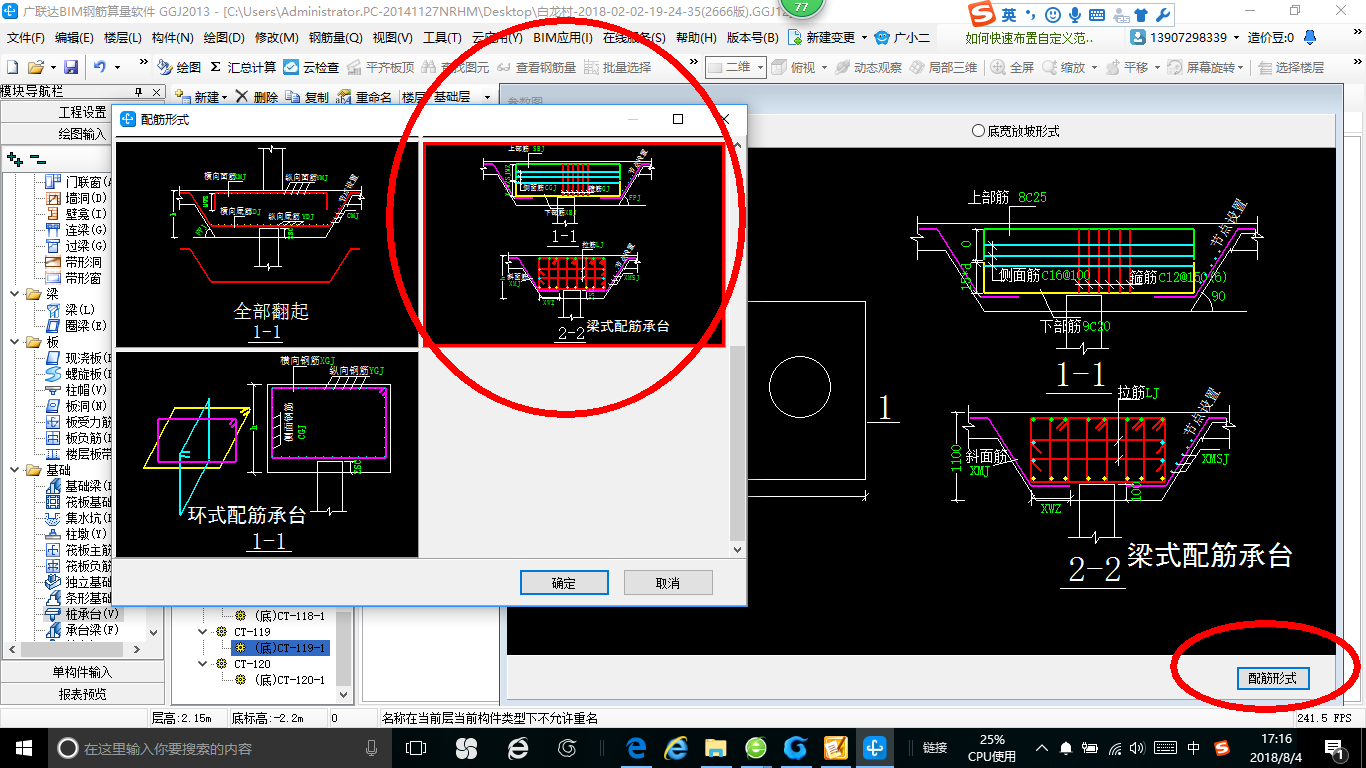Image resolution: width=1366 pixels, height=768 pixels.
Task: Click the 配筋形式 dialog vertical scrollbar
Action: (x=738, y=349)
